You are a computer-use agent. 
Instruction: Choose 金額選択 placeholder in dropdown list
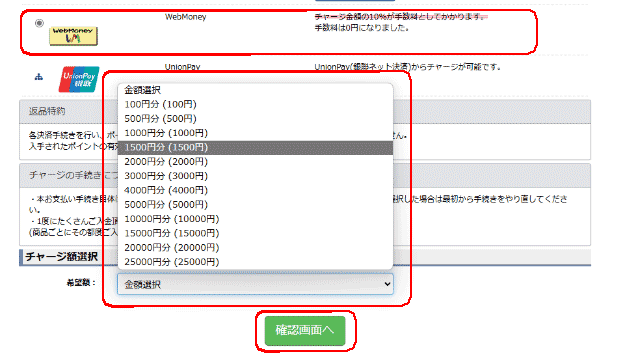255,90
